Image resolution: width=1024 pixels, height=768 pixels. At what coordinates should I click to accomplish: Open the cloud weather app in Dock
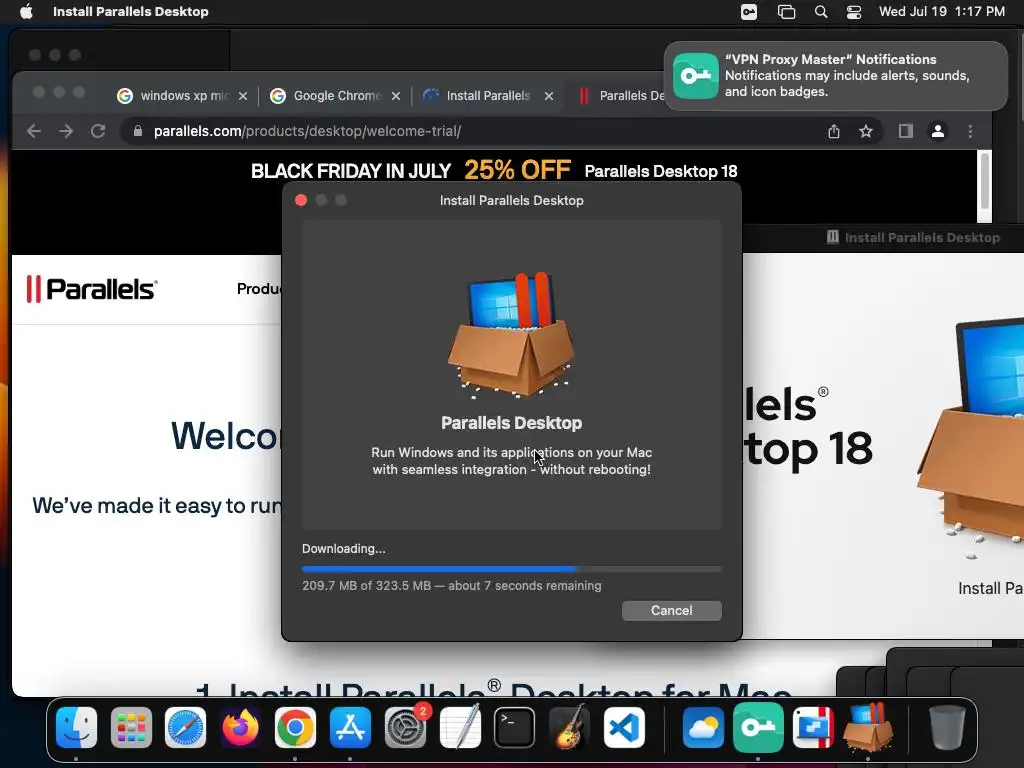pyautogui.click(x=703, y=728)
